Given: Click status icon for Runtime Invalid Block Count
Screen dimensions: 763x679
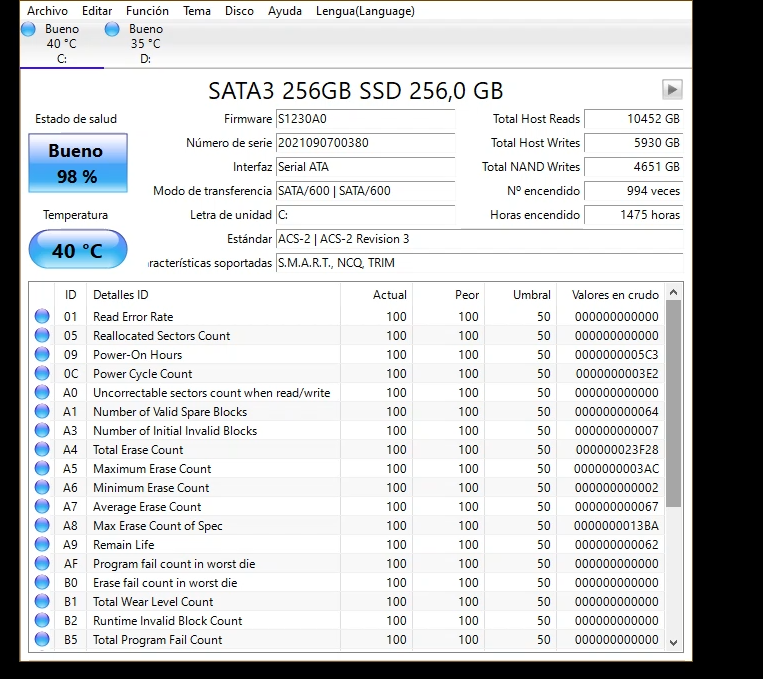Looking at the screenshot, I should 42,621.
